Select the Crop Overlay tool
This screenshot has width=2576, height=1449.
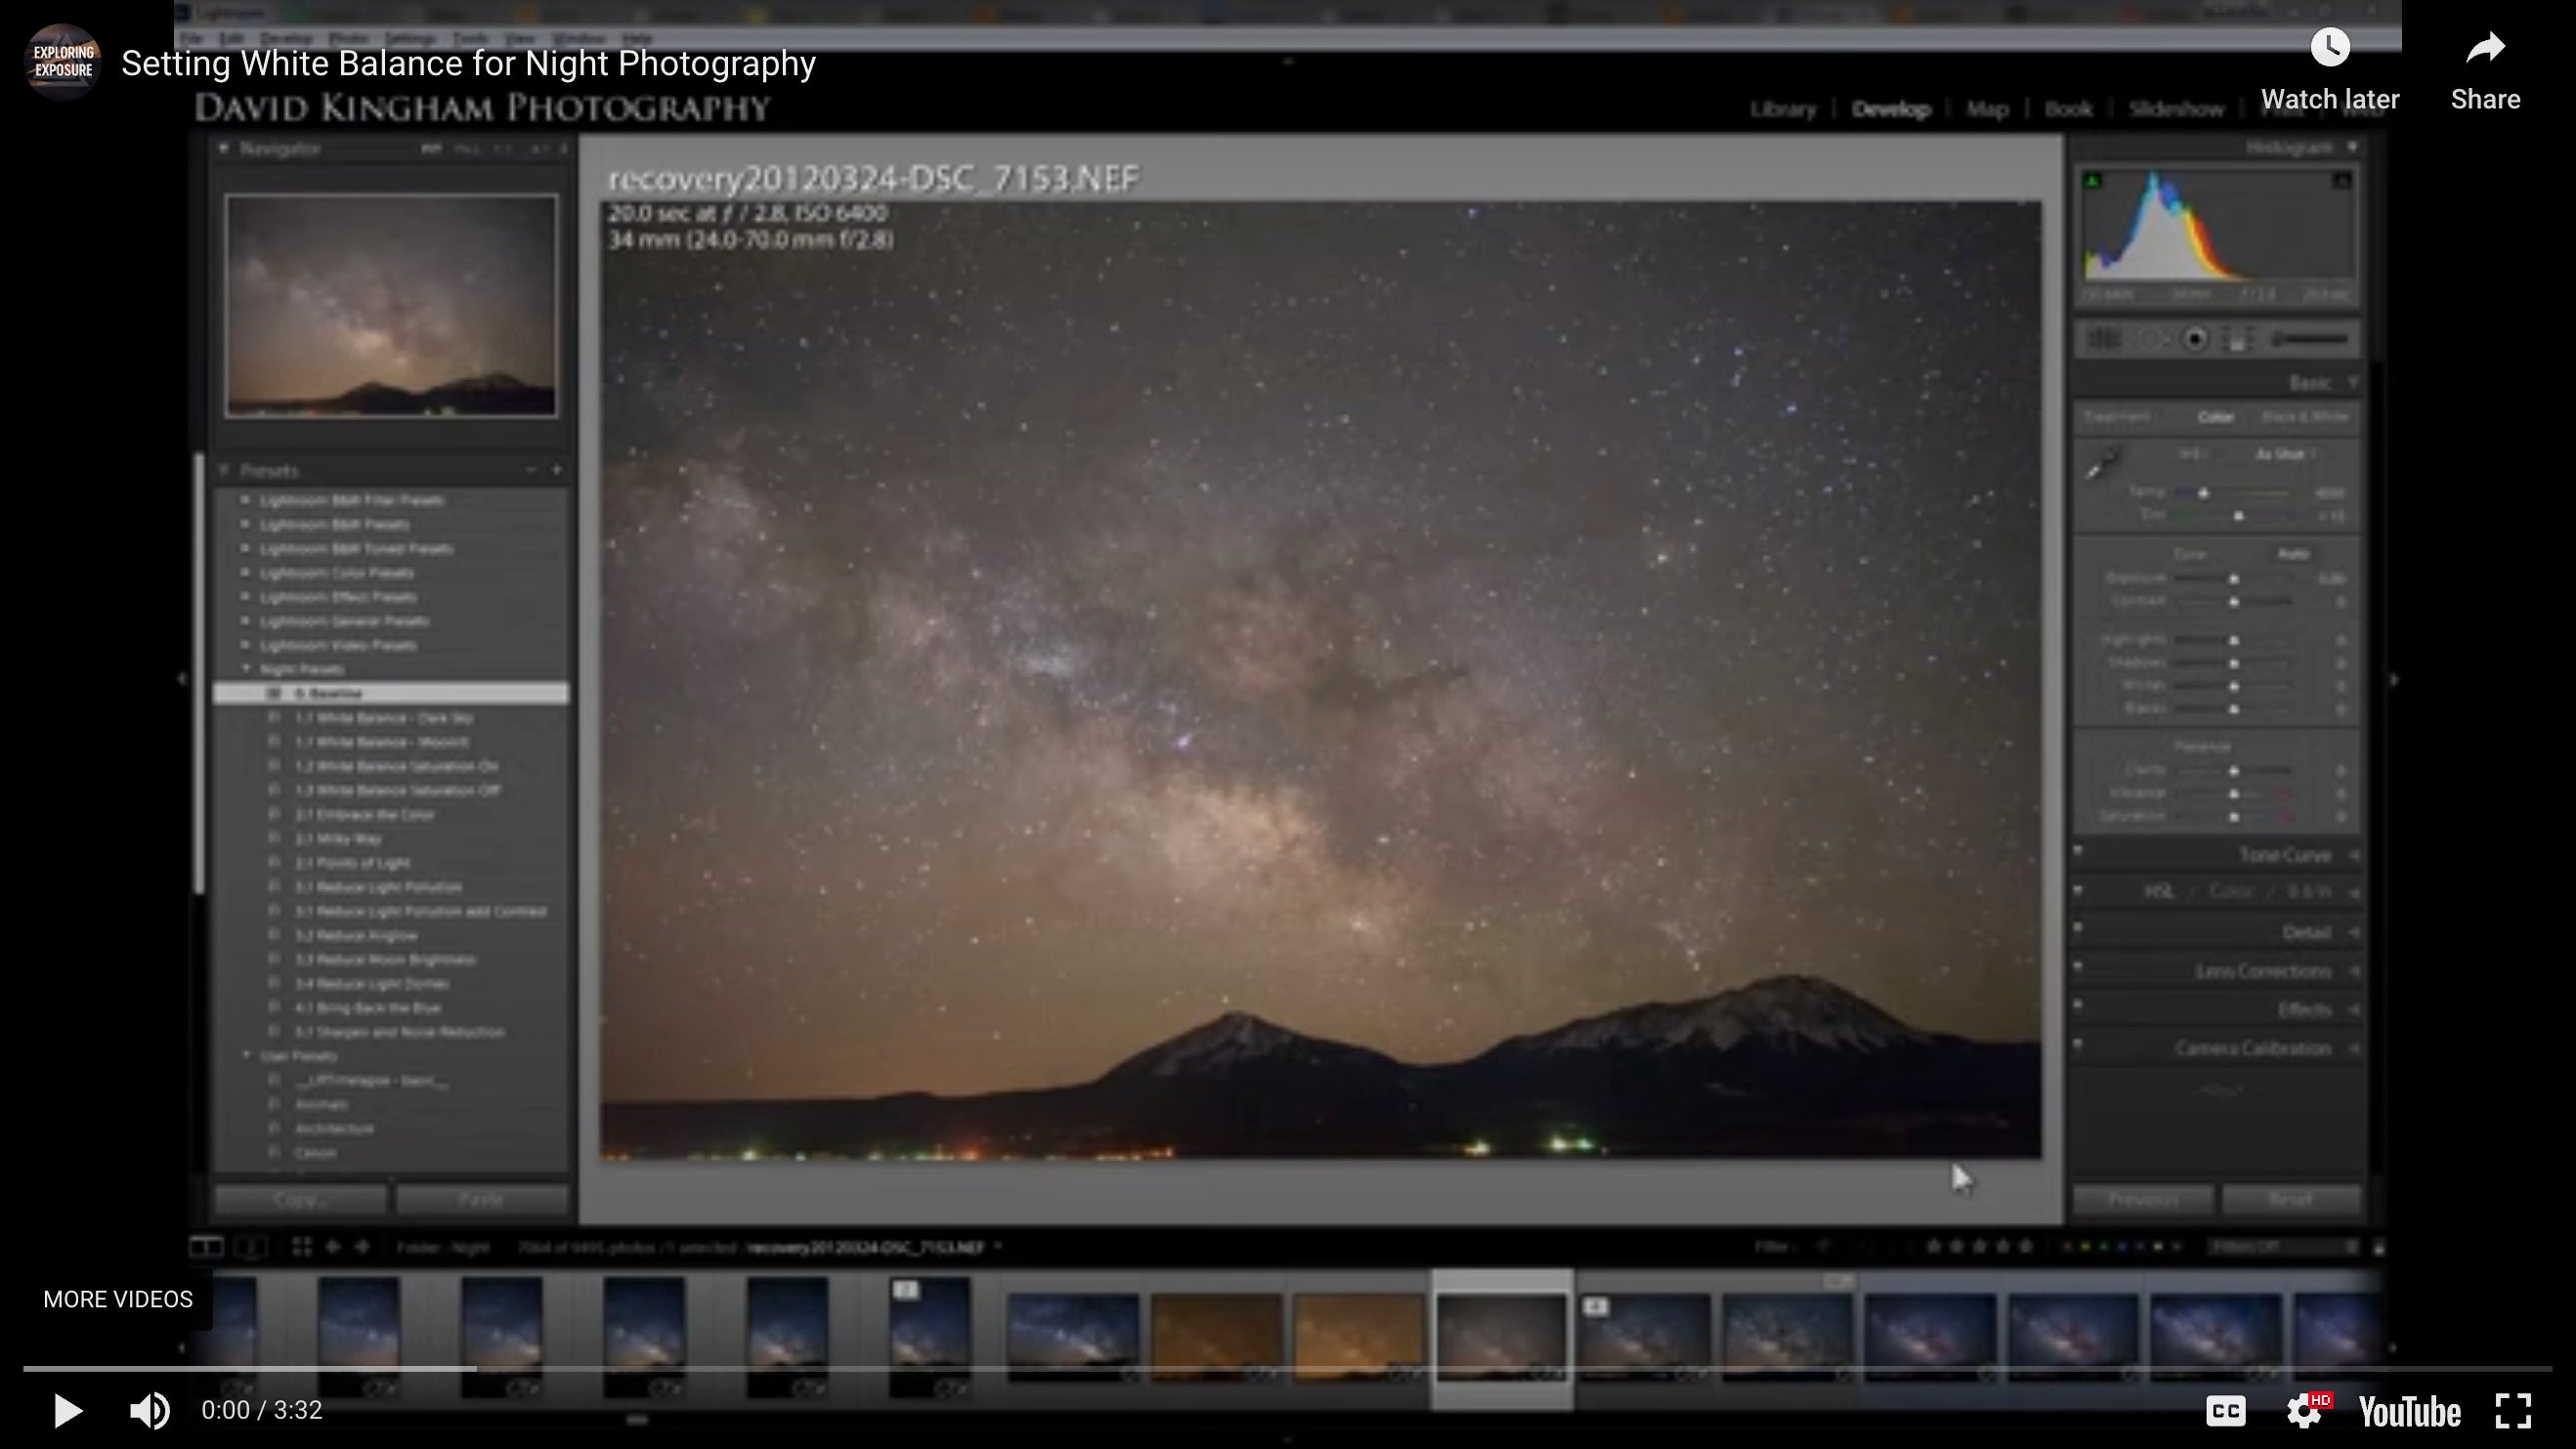tap(2103, 339)
